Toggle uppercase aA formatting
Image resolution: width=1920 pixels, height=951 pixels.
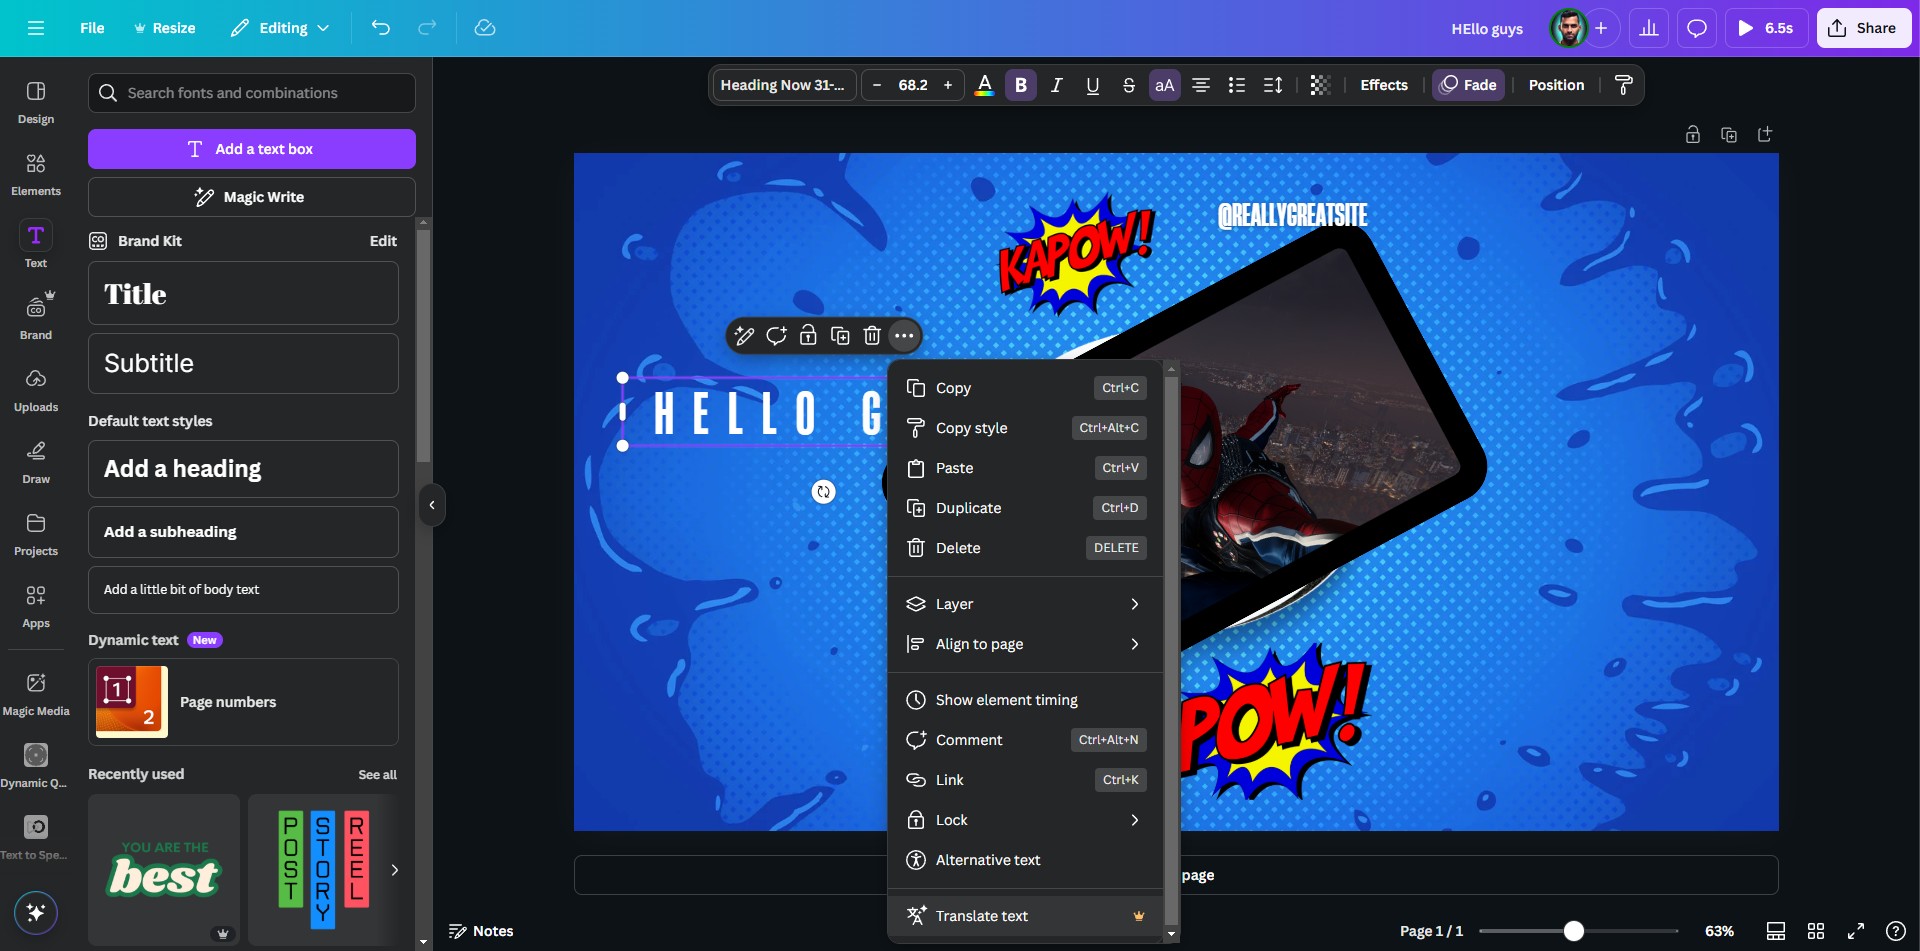(1164, 85)
